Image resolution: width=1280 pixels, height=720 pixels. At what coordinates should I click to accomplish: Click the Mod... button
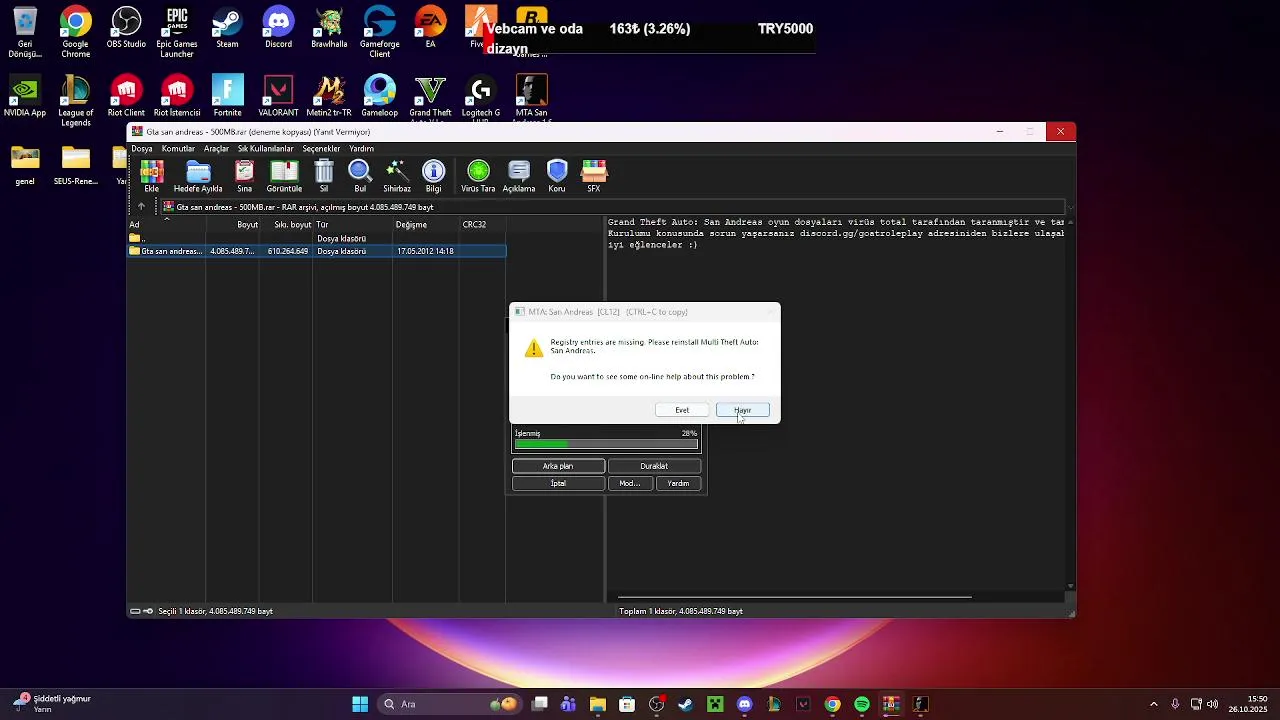629,483
